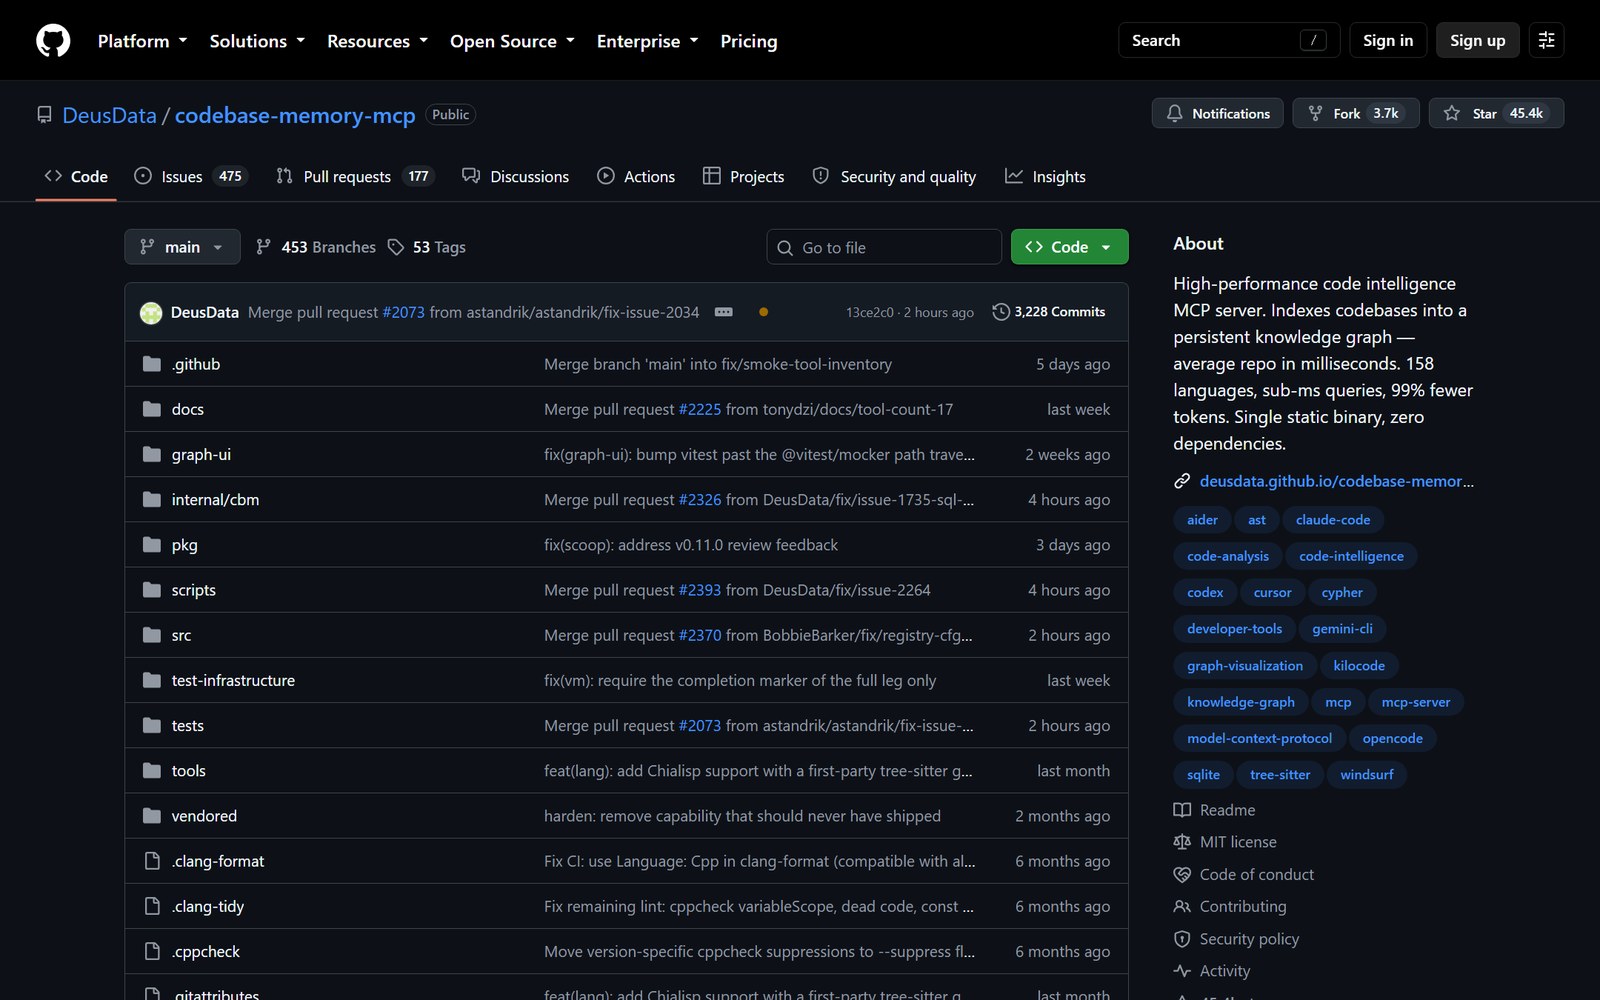Go to the Discussions tab

coord(515,176)
